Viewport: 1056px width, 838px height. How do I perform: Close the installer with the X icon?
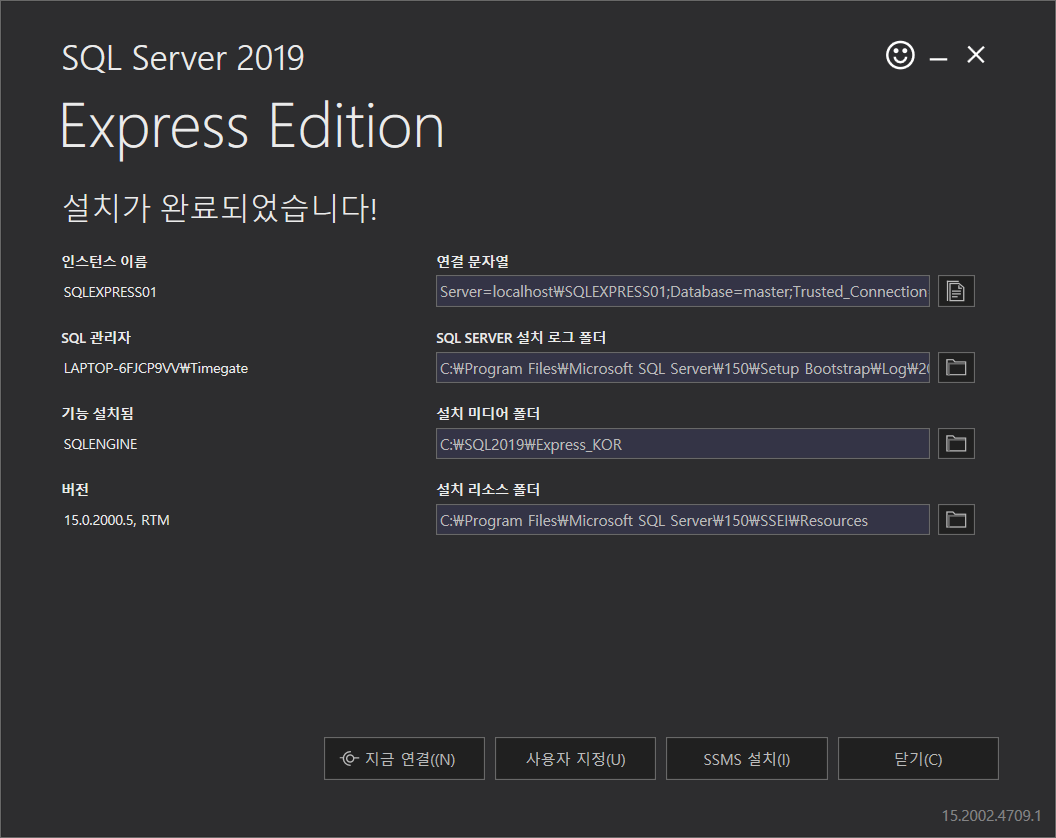(976, 55)
